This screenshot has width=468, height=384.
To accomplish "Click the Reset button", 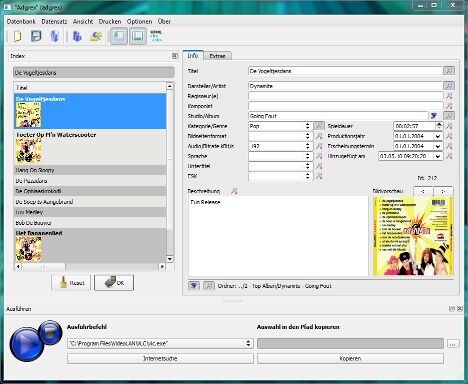I will pyautogui.click(x=71, y=283).
